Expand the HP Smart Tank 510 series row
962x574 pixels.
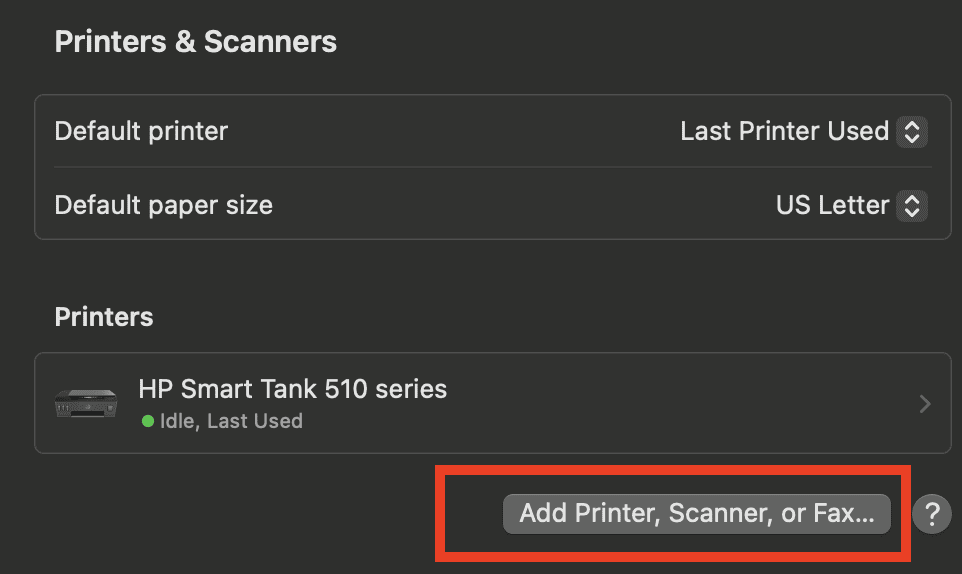click(x=493, y=403)
